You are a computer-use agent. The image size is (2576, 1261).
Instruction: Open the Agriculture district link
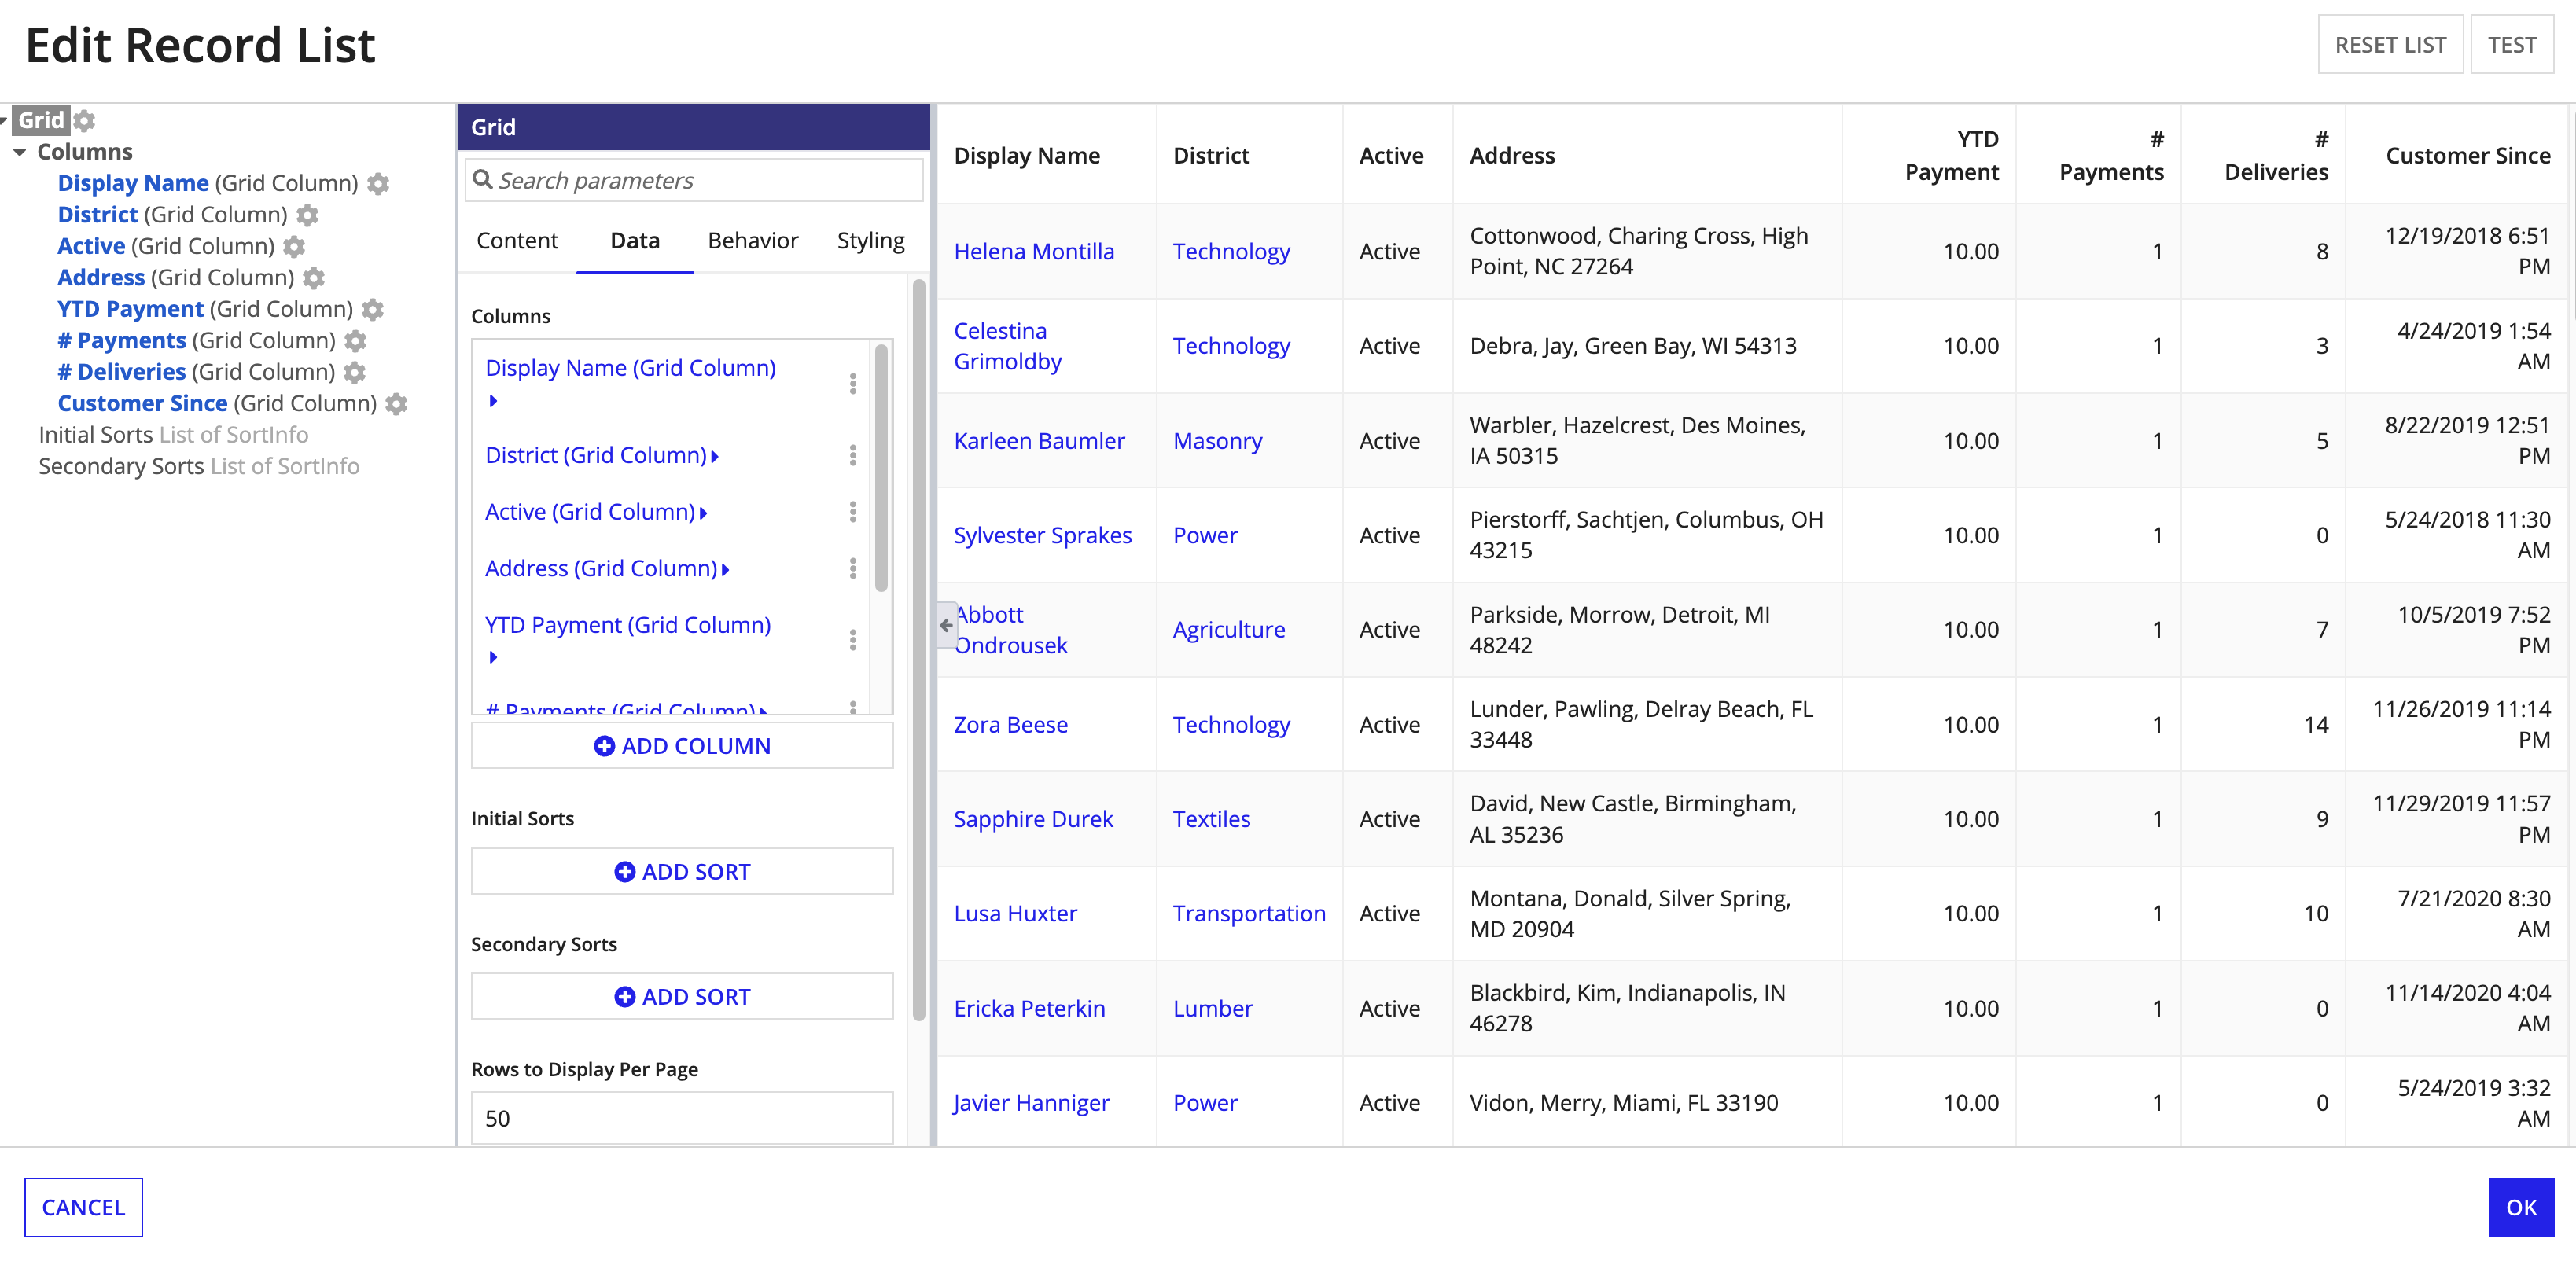(x=1229, y=630)
